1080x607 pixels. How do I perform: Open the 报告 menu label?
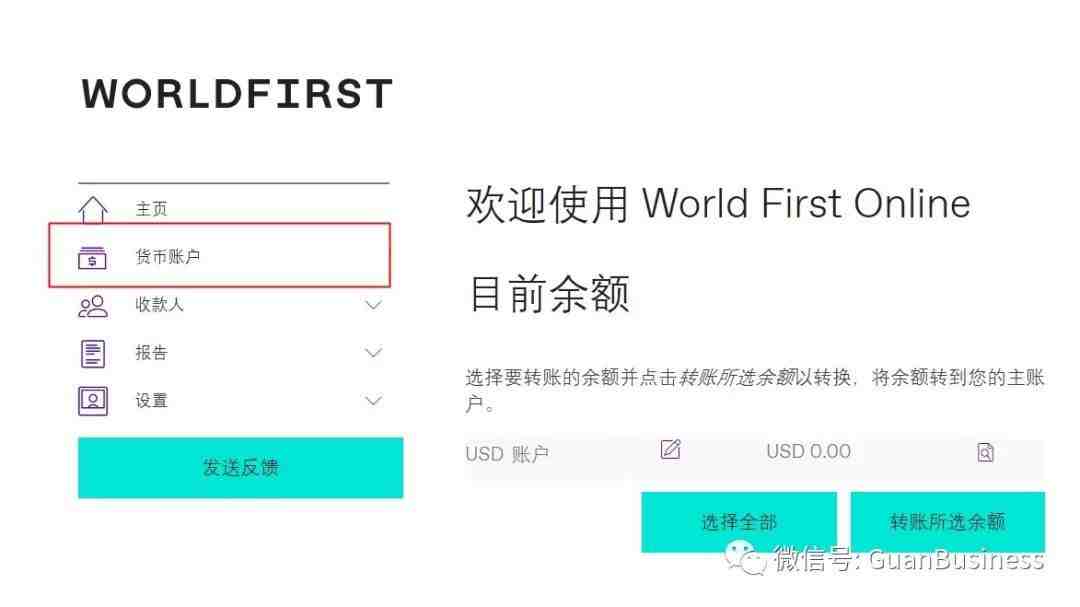coord(152,353)
